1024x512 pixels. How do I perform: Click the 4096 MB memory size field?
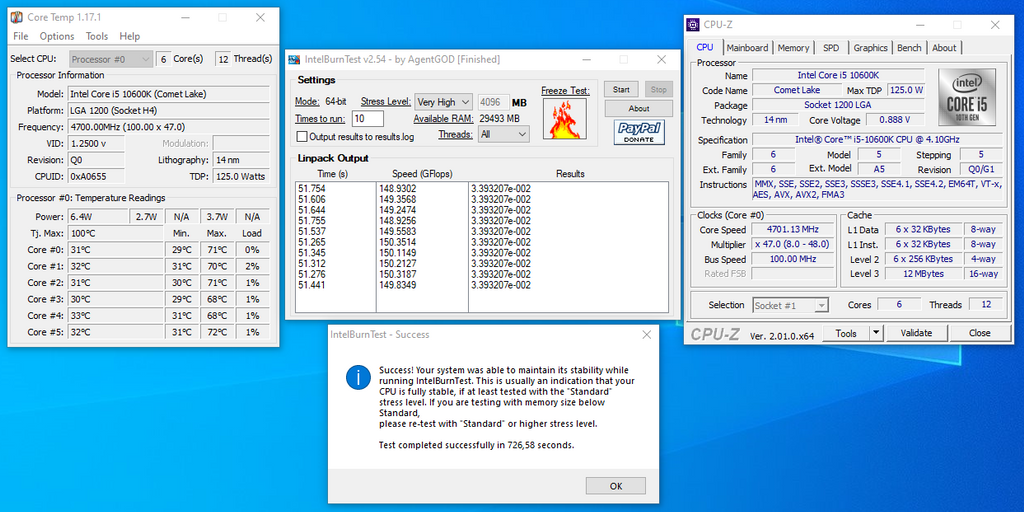(493, 103)
